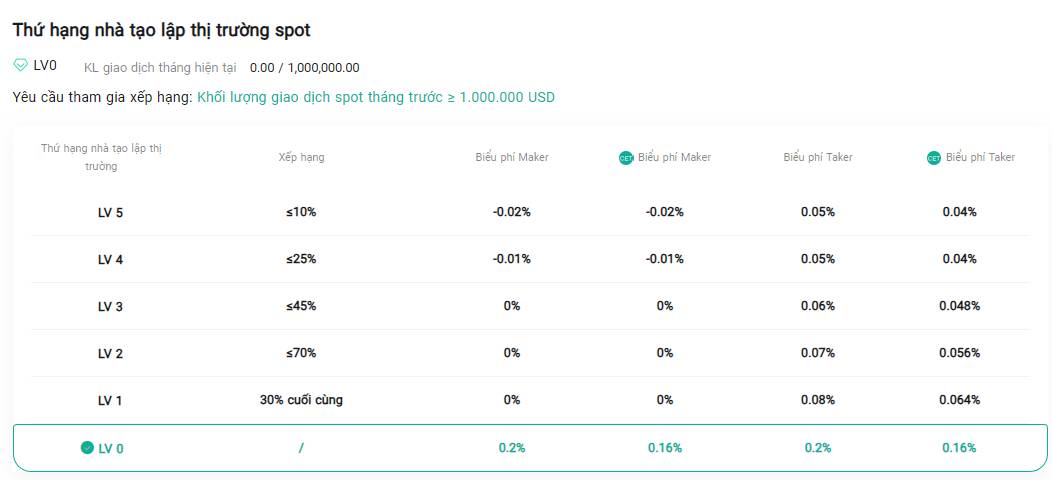The height and width of the screenshot is (480, 1052).
Task: Click the LV 1 tier label
Action: 110,401
